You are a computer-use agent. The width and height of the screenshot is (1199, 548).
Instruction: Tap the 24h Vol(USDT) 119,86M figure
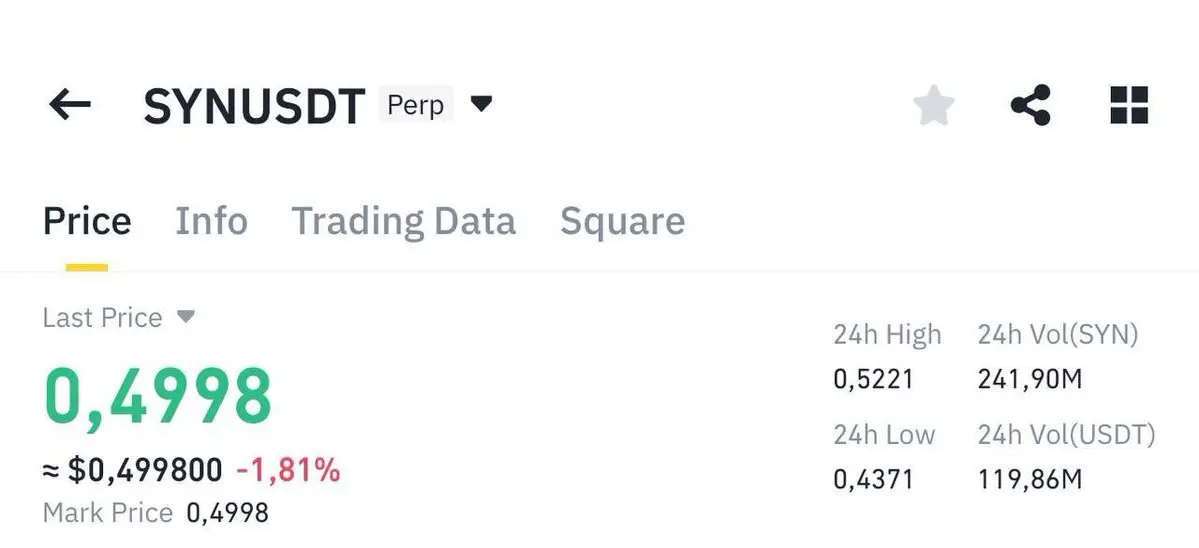(1030, 480)
